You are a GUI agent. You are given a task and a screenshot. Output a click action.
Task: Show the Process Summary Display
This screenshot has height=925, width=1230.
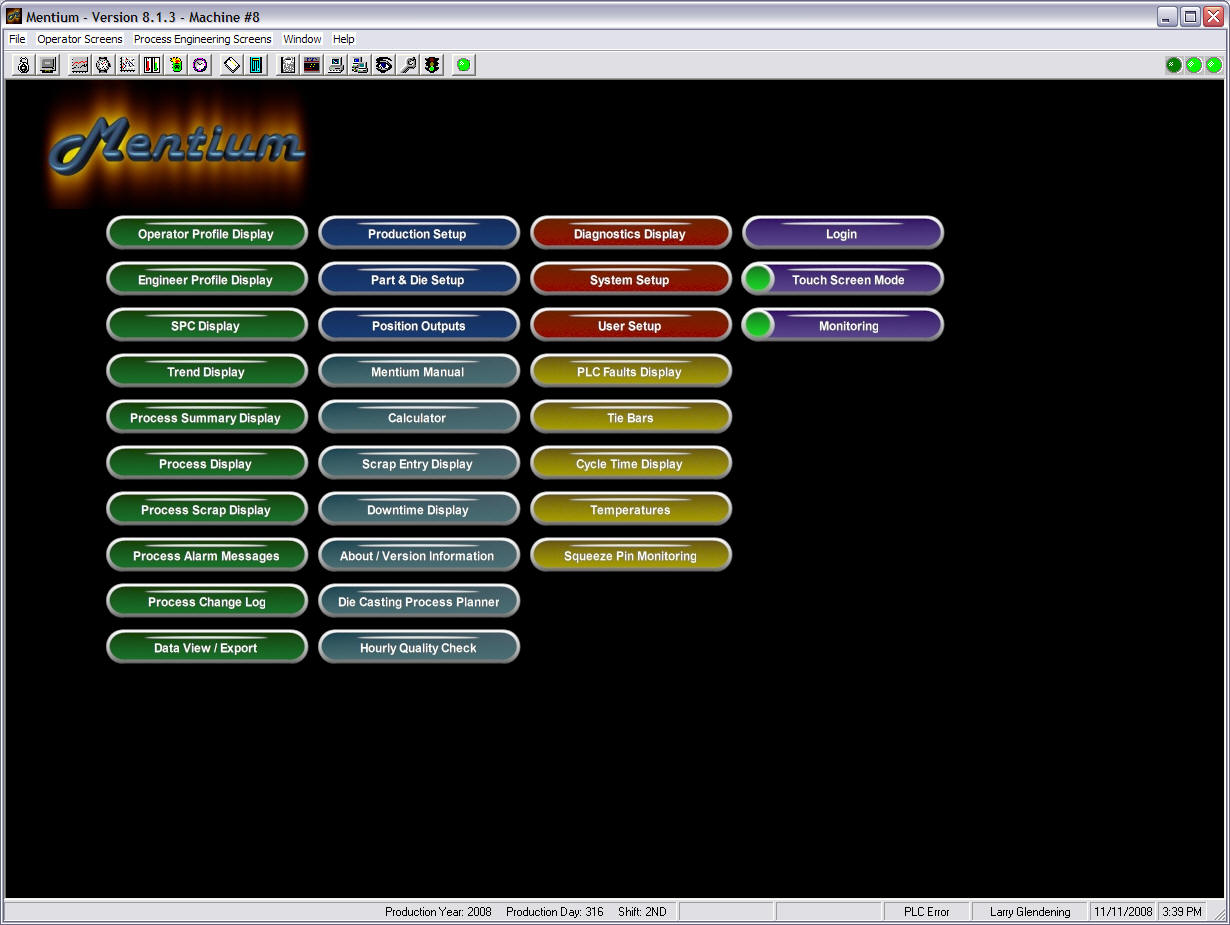[x=207, y=417]
